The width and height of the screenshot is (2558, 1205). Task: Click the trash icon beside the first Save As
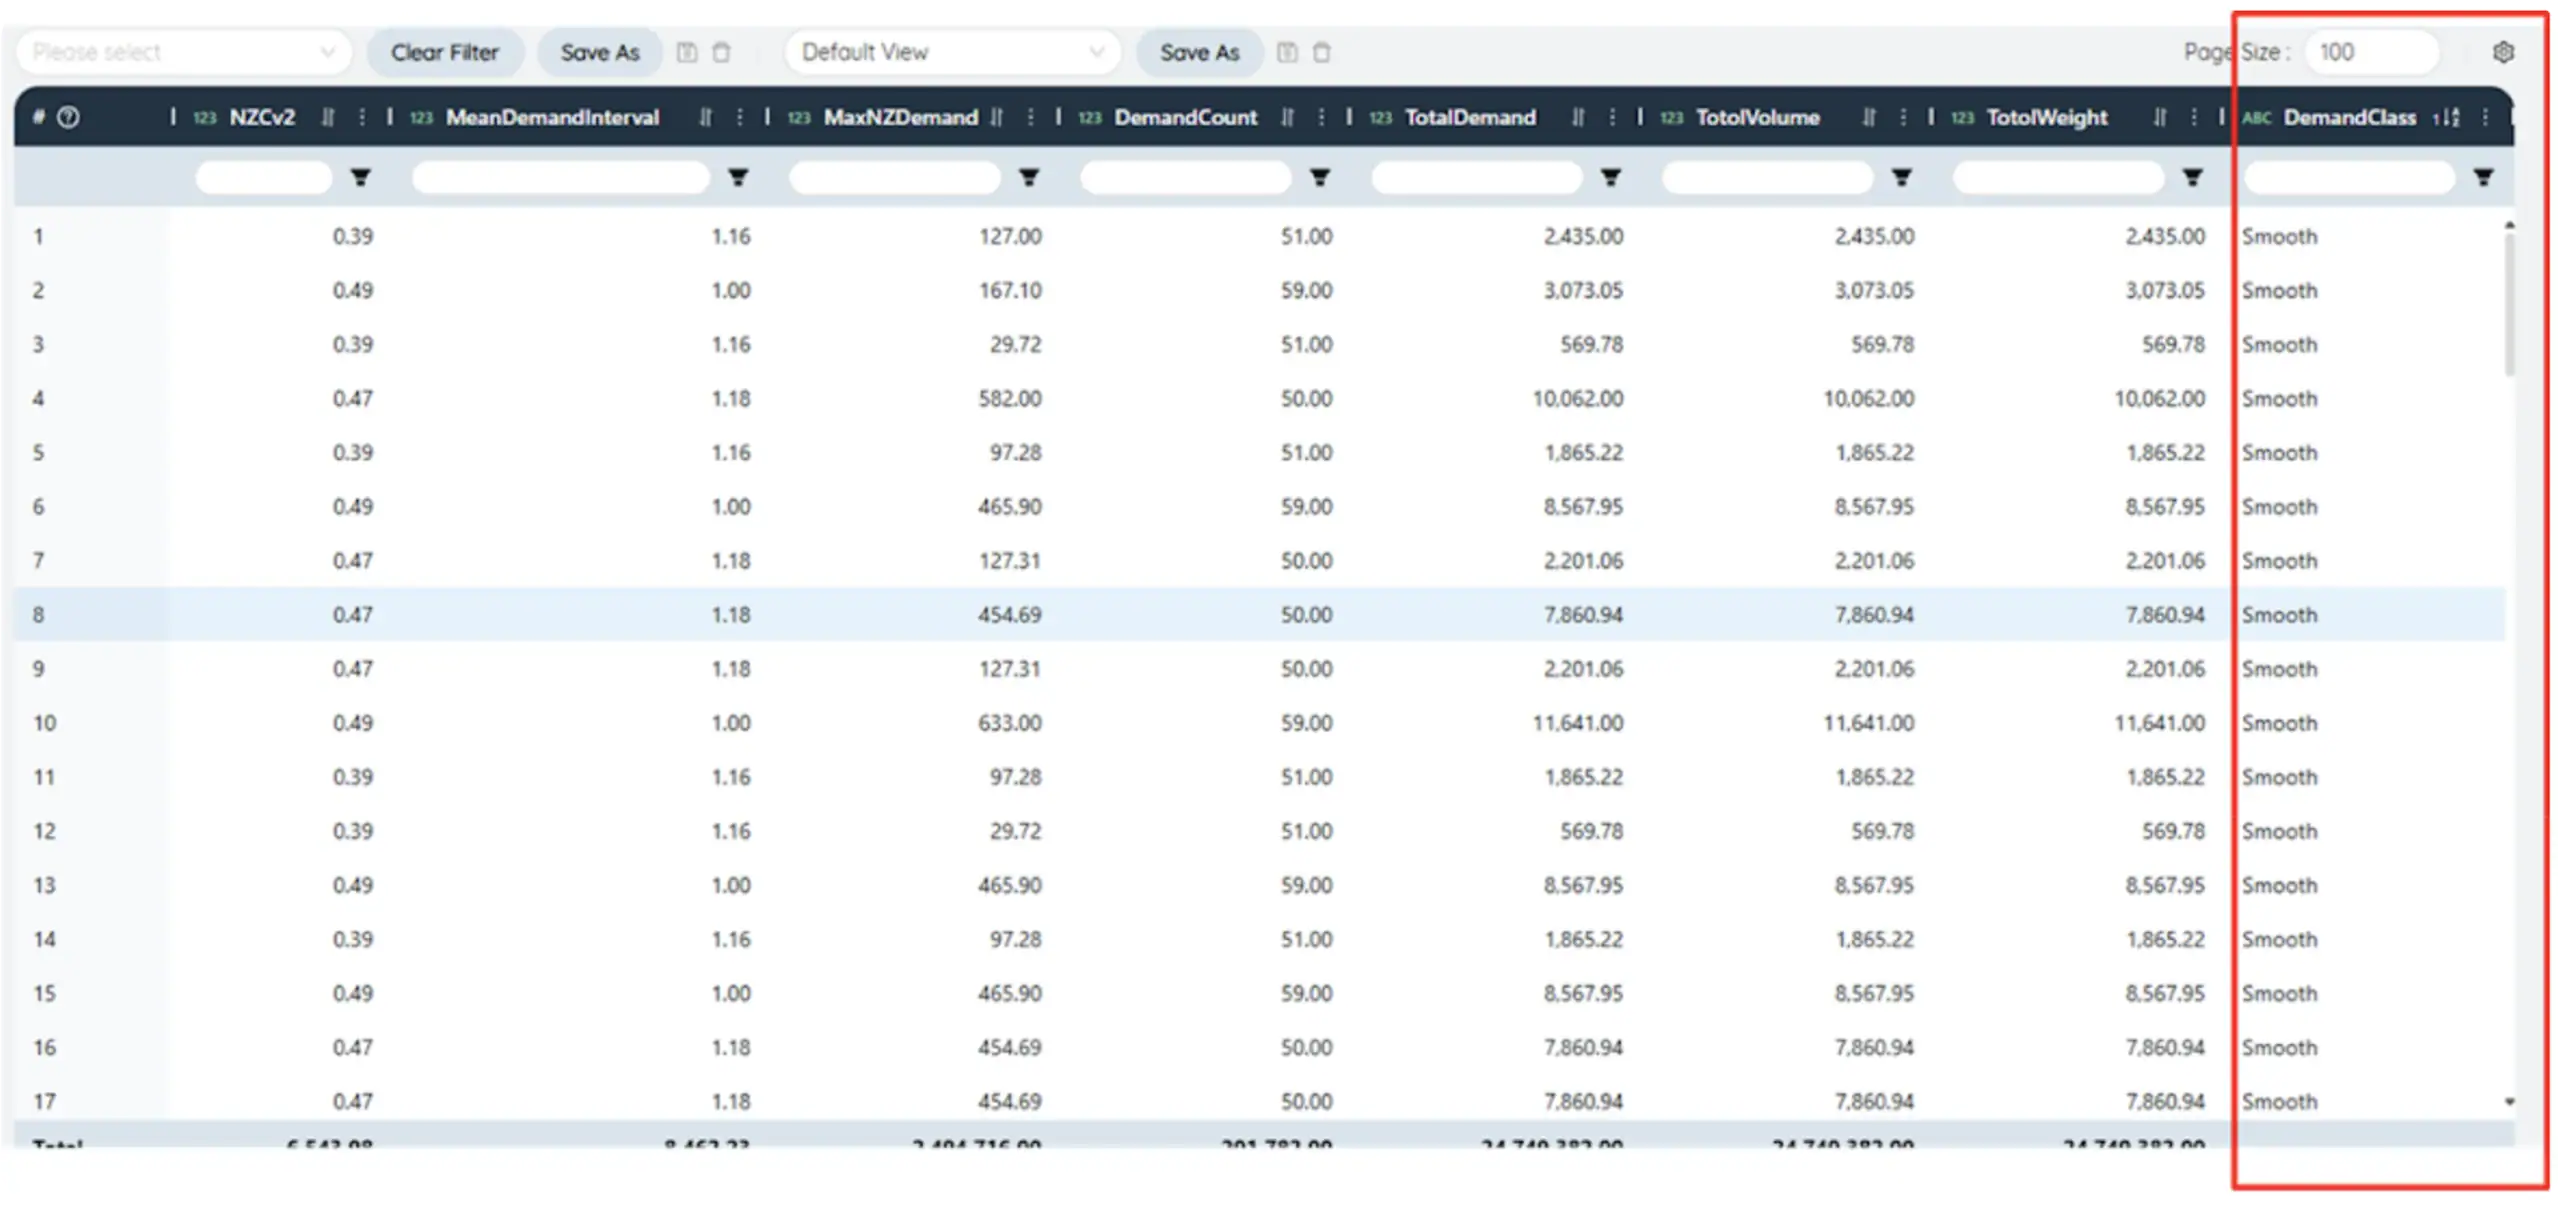click(x=722, y=53)
